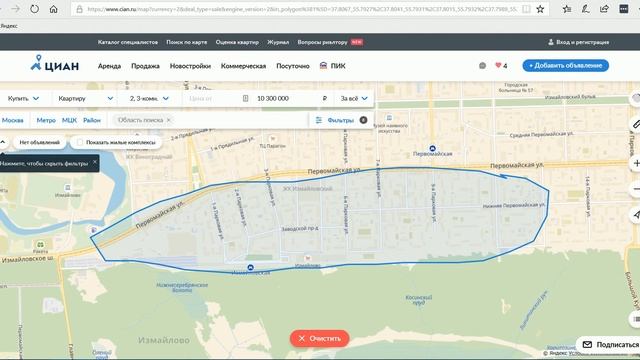This screenshot has width=640, height=360.
Task: Click the Нет объявлений button
Action: tap(40, 142)
